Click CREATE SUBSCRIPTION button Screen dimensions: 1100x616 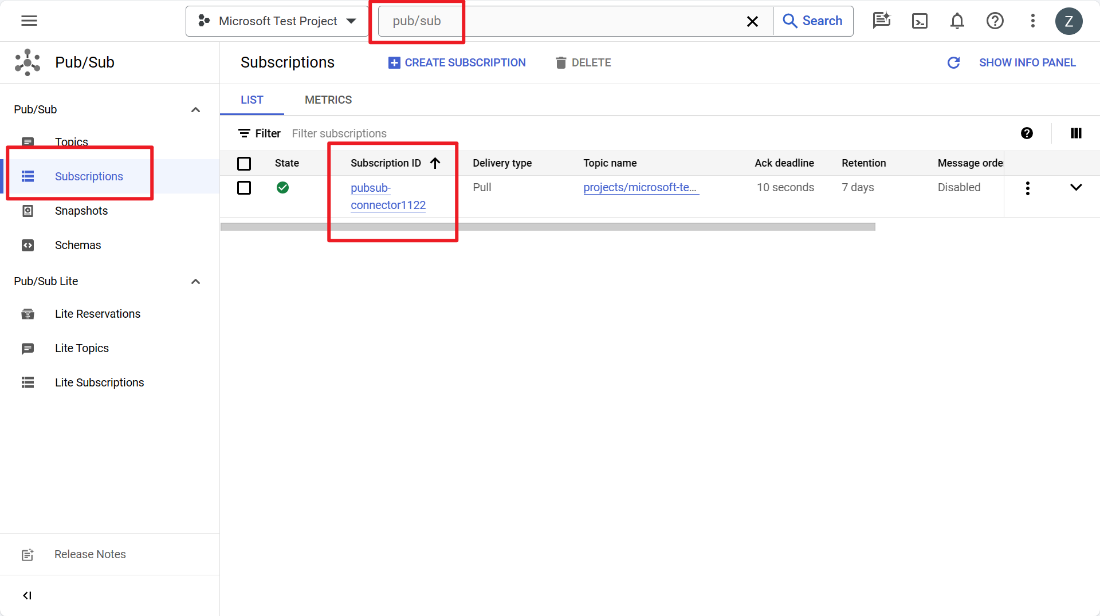[x=457, y=62]
